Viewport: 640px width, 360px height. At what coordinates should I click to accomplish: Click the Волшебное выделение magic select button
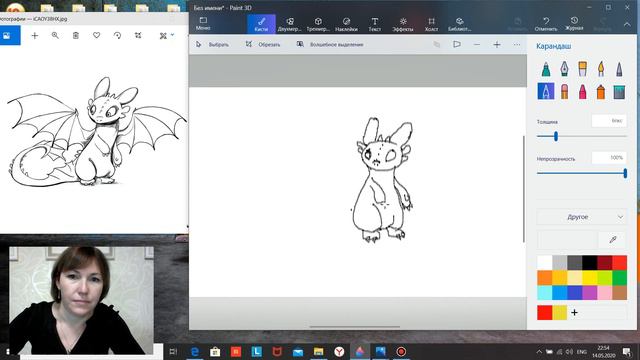click(330, 44)
